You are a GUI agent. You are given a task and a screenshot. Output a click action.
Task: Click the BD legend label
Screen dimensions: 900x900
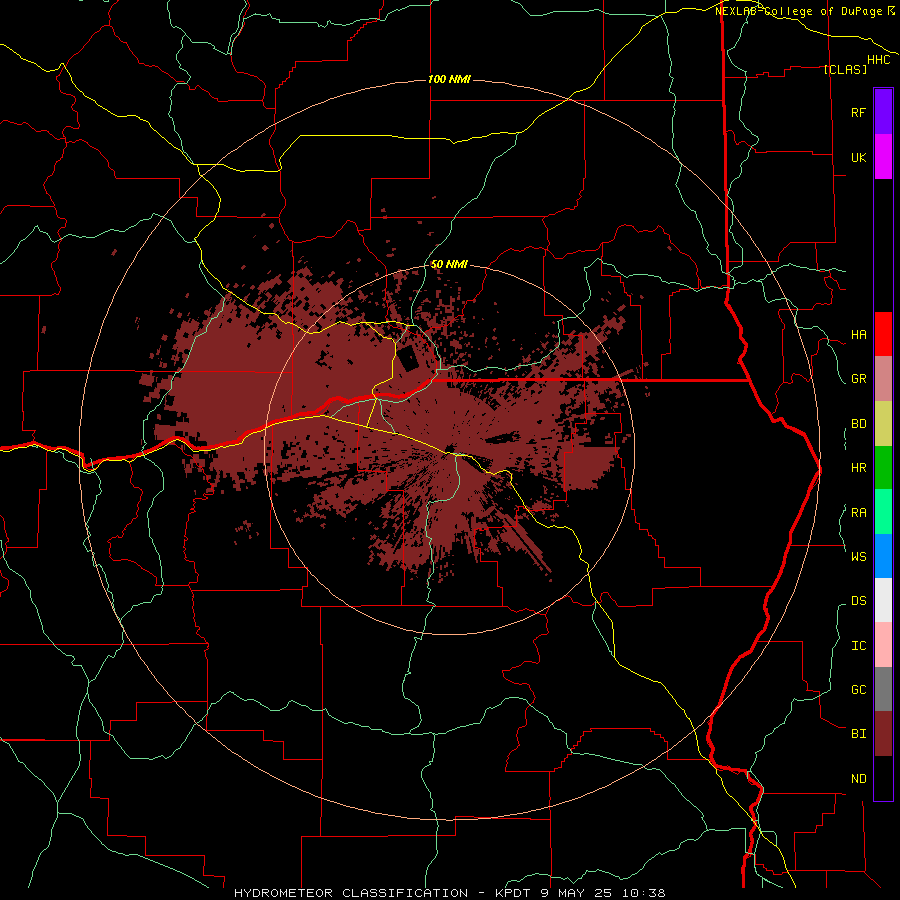(858, 424)
